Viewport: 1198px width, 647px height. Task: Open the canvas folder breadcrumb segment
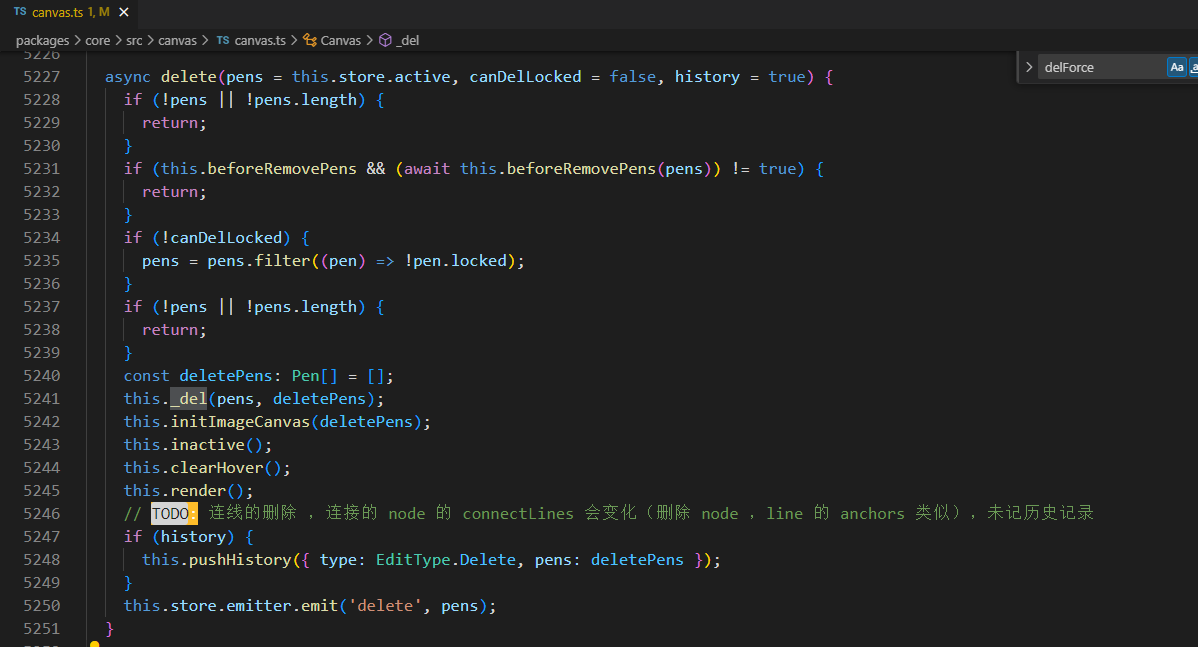click(177, 40)
